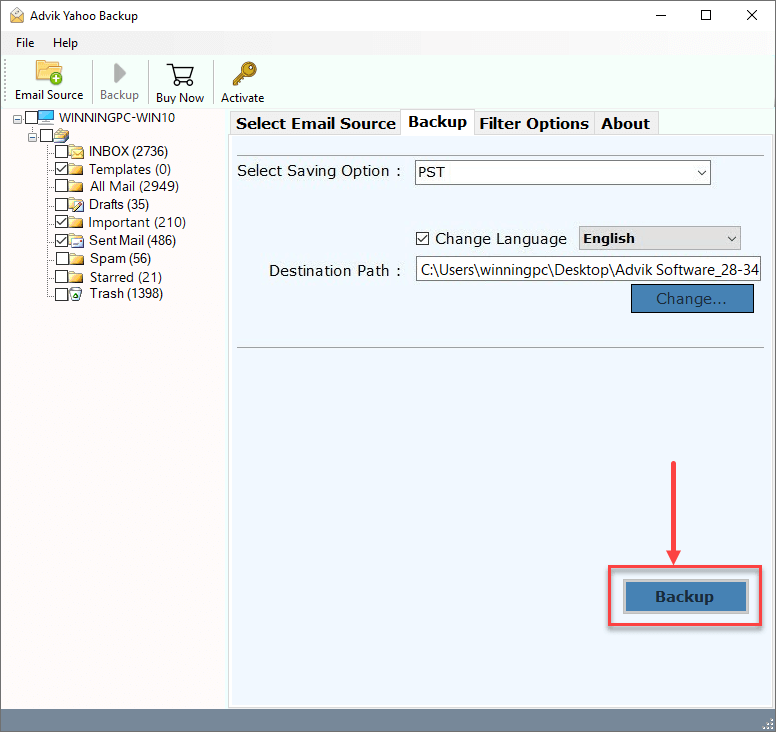Close the Advik Yahoo Backup window

752,15
